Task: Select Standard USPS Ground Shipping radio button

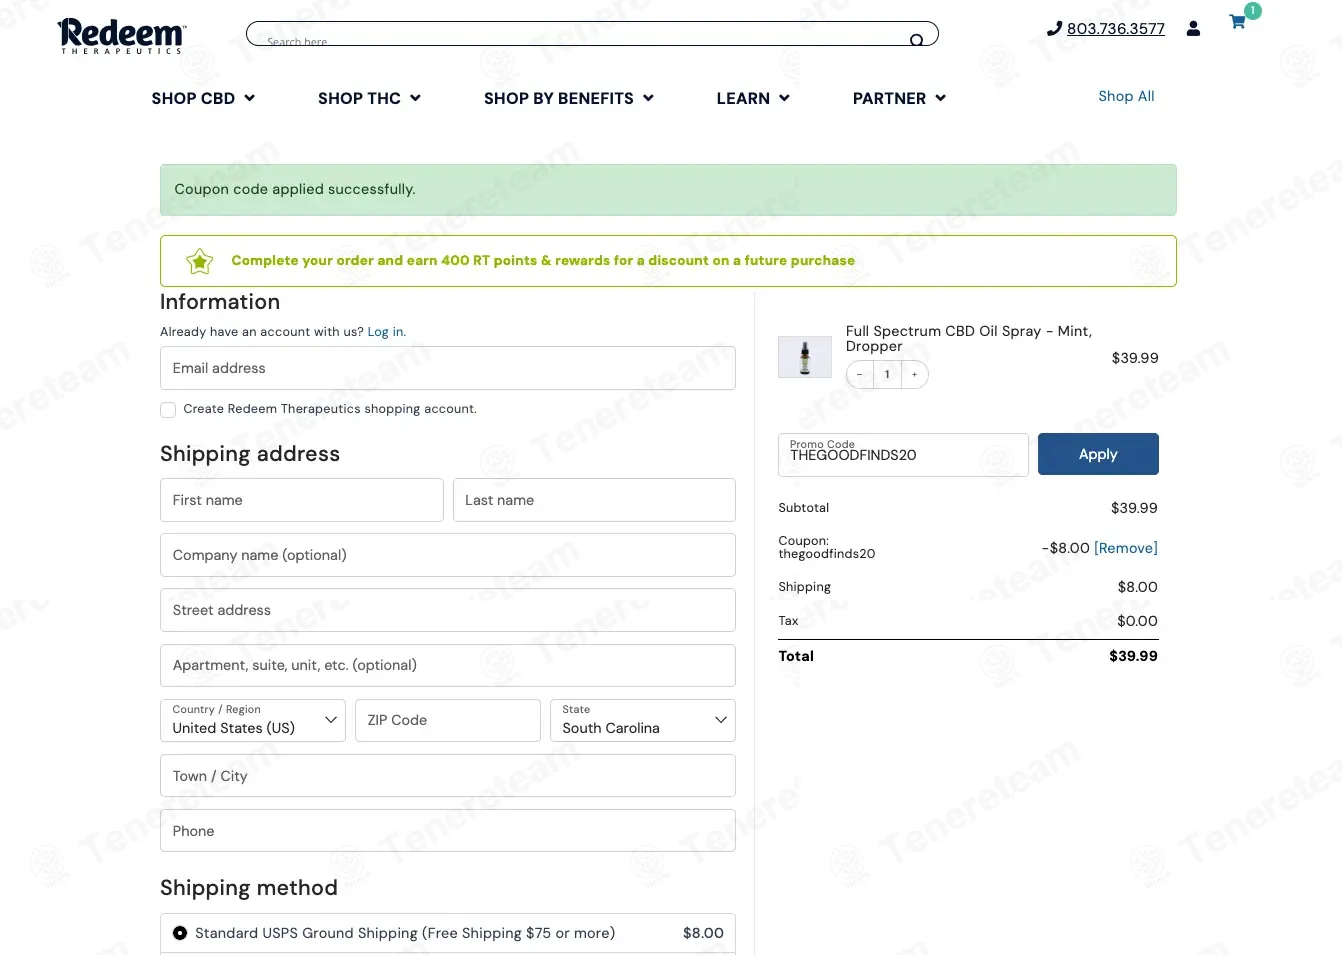Action: 180,933
